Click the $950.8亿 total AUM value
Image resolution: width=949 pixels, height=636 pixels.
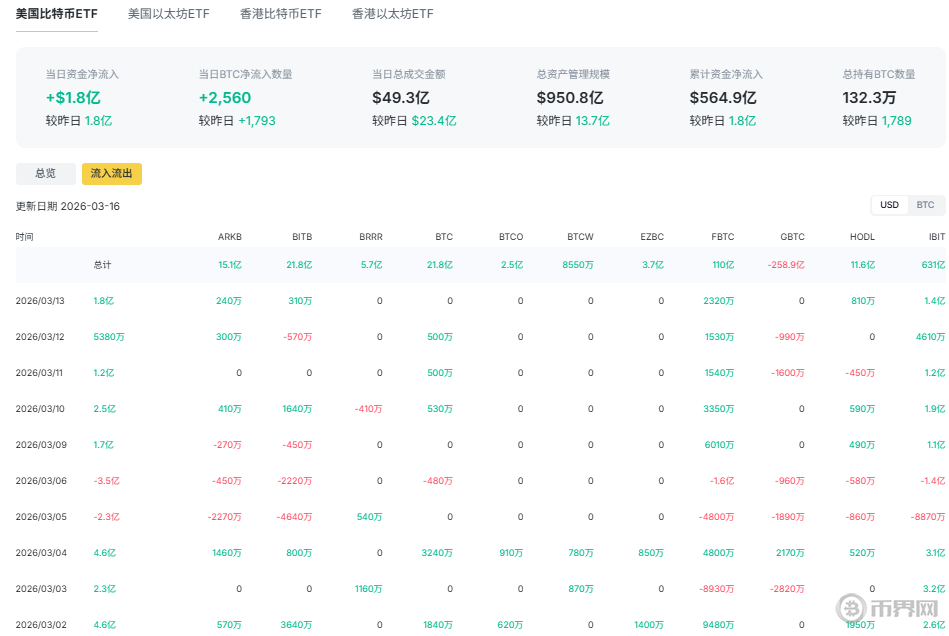tap(570, 97)
